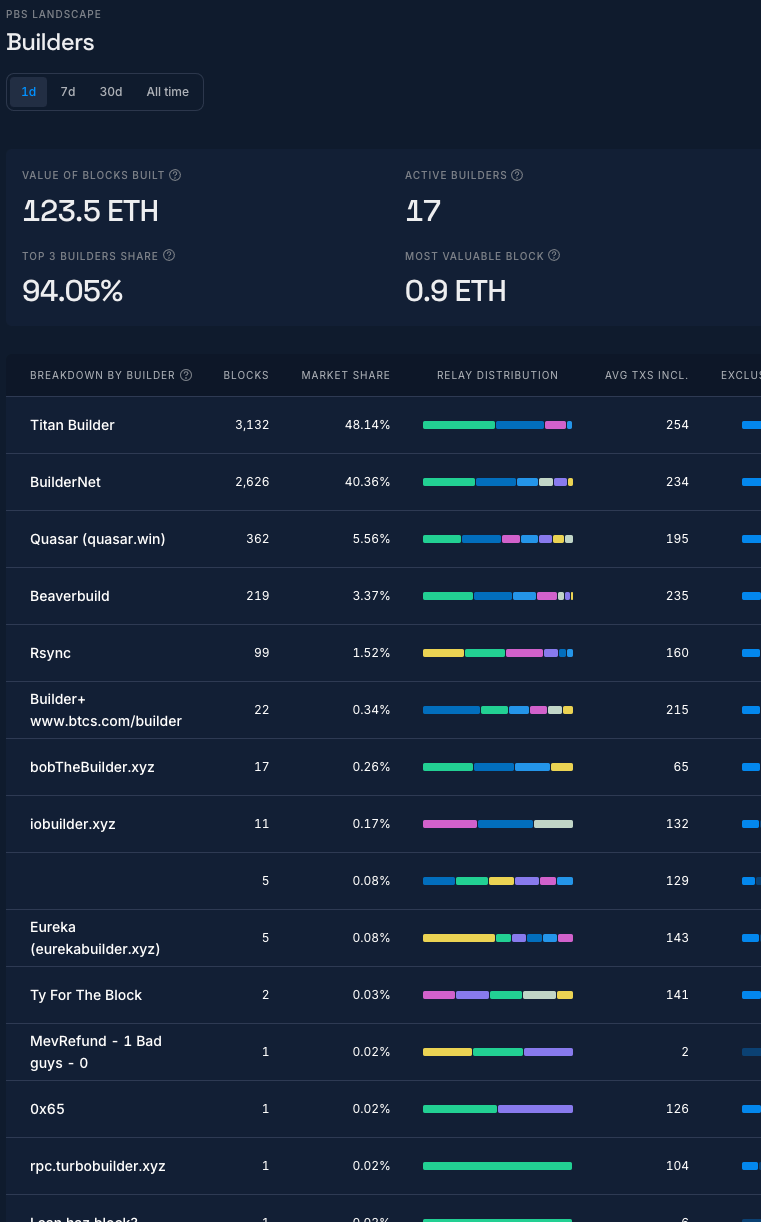
Task: Click help icon beside Active Builders
Action: tap(517, 175)
